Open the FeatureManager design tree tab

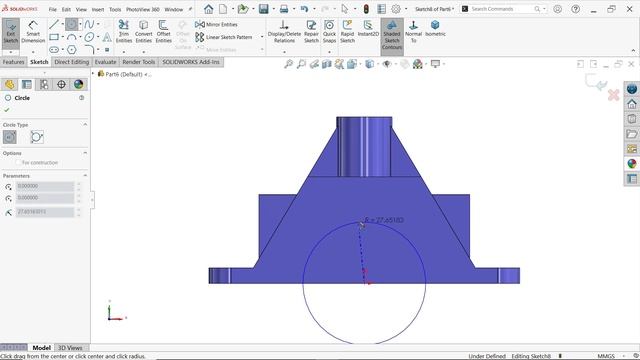pyautogui.click(x=9, y=84)
